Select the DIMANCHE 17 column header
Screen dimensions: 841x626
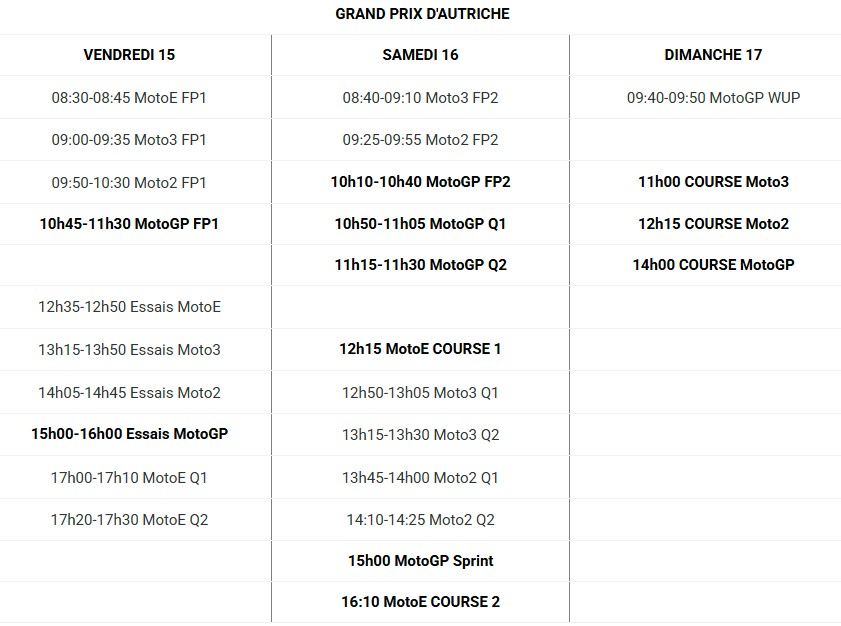pos(713,55)
